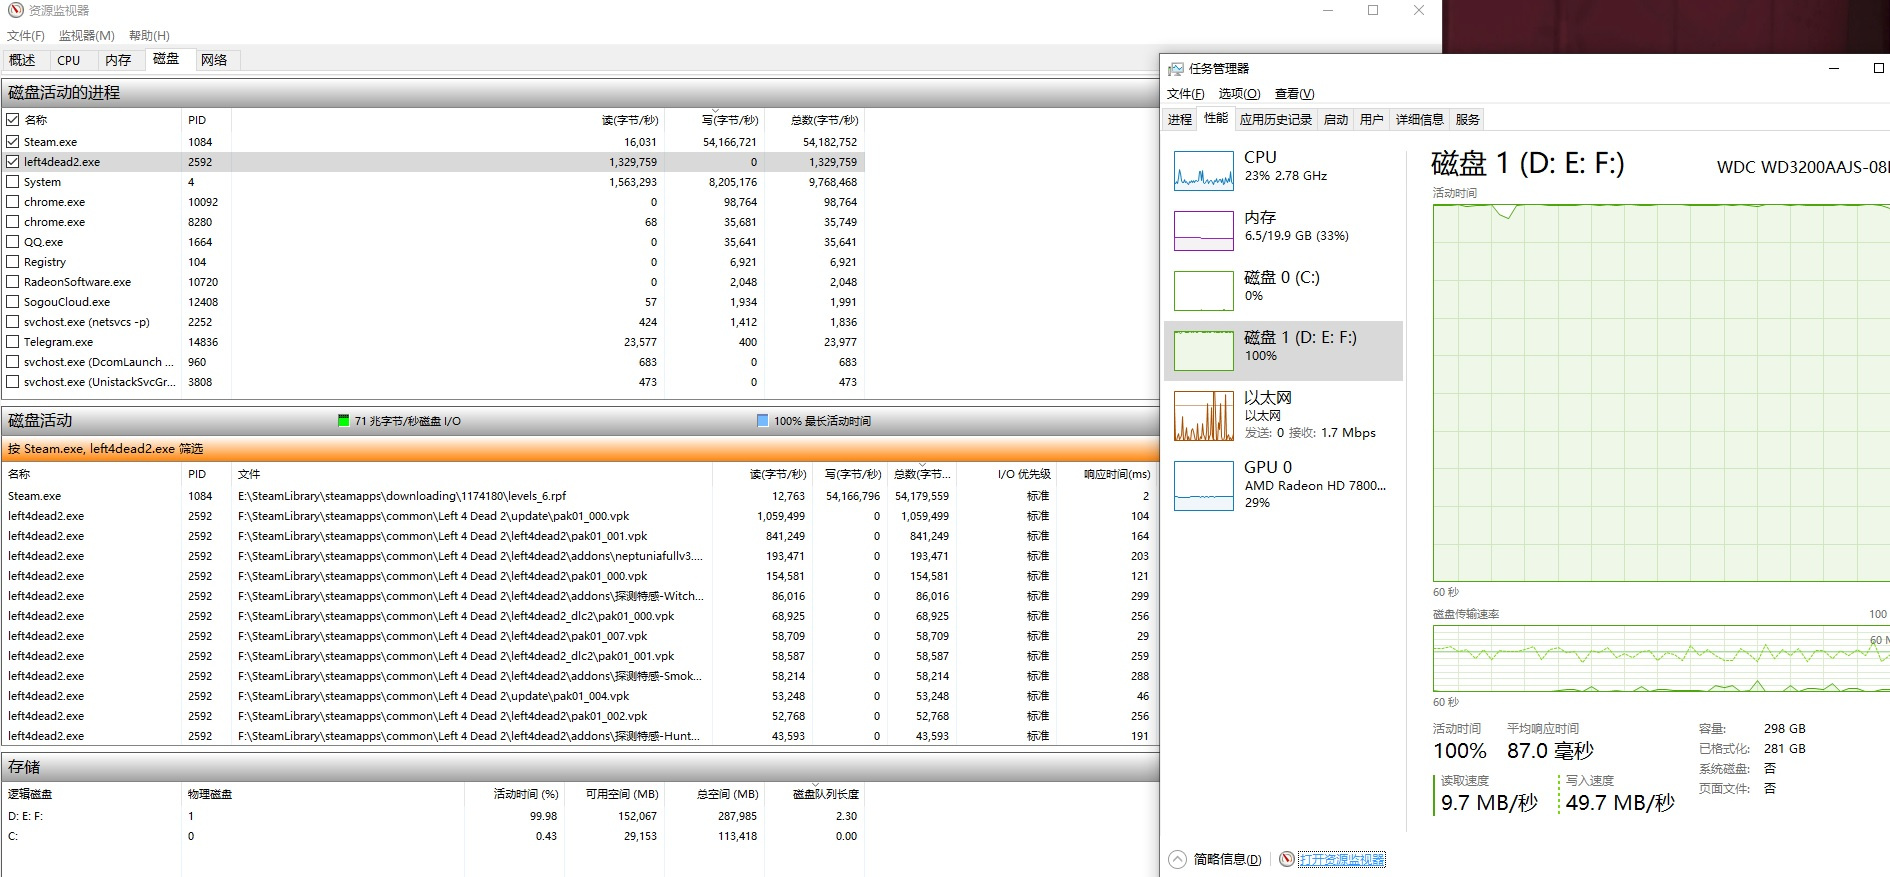Open 文件(F) menu in Resource Monitor
Image resolution: width=1890 pixels, height=877 pixels.
point(26,36)
